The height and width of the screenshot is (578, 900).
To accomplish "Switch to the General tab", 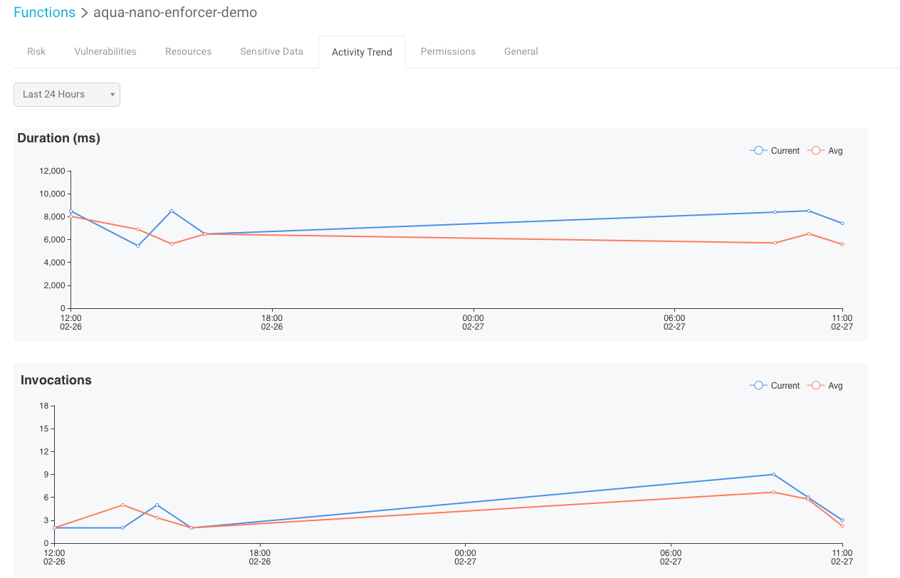I will click(521, 52).
